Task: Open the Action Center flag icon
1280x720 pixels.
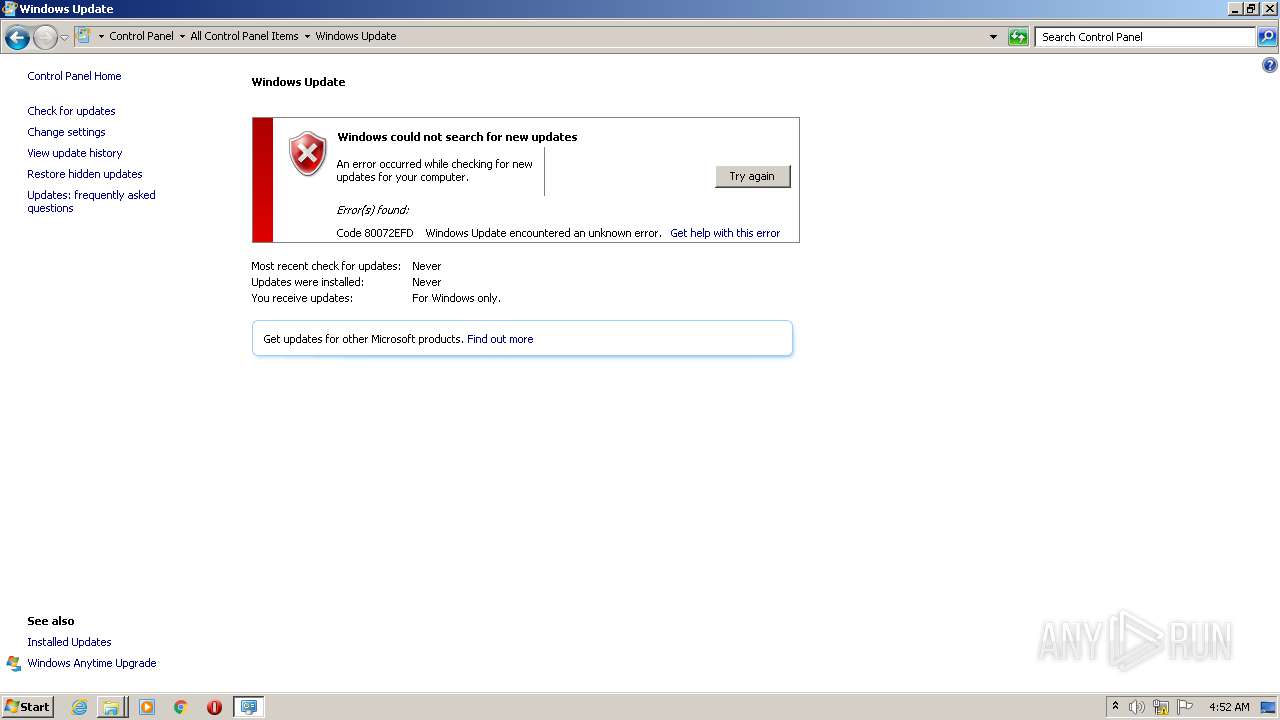Action: [1185, 707]
